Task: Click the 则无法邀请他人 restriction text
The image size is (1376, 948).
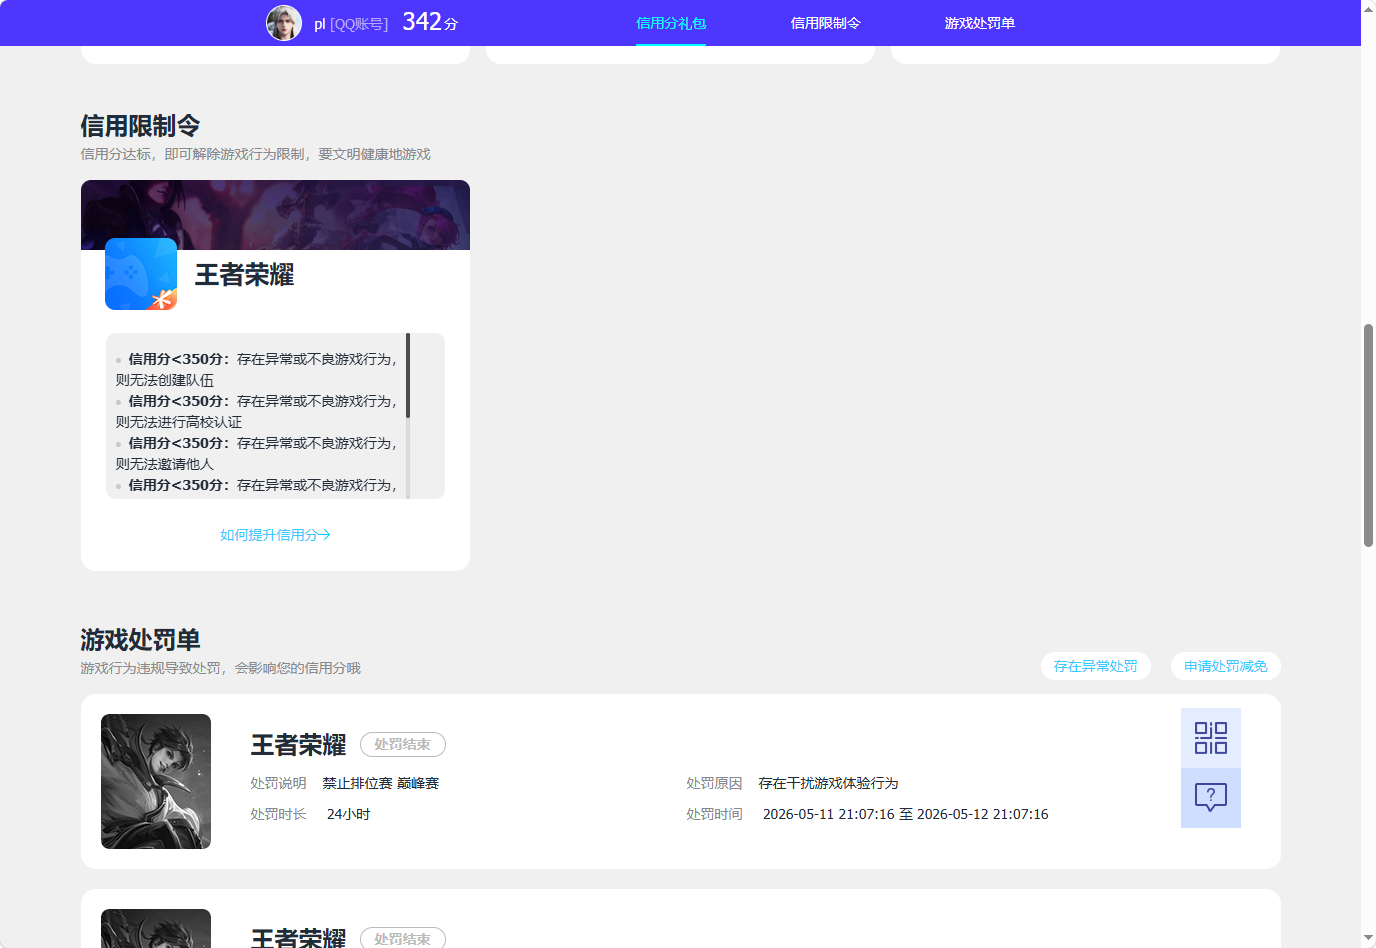Action: 165,464
